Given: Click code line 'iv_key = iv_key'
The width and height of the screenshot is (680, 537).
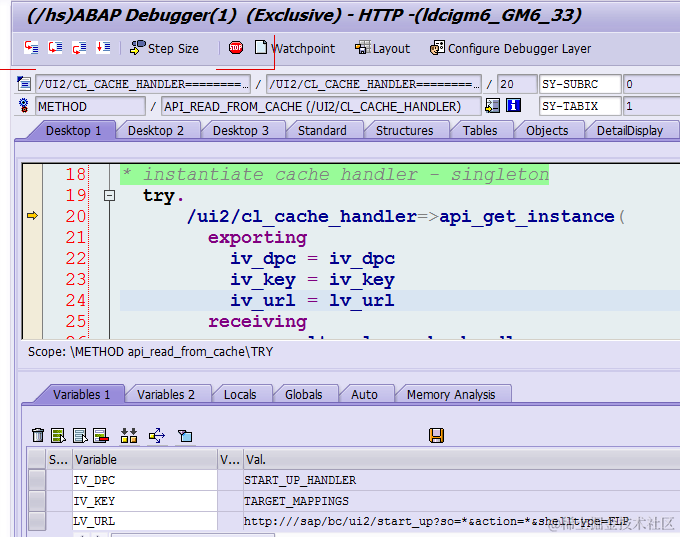Looking at the screenshot, I should click(313, 279).
